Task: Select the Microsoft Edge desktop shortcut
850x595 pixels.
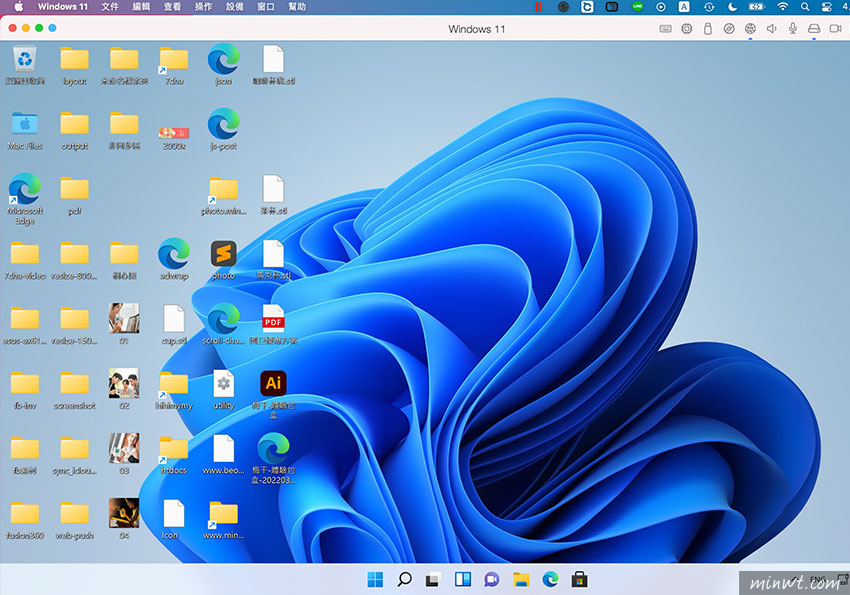Action: point(25,189)
